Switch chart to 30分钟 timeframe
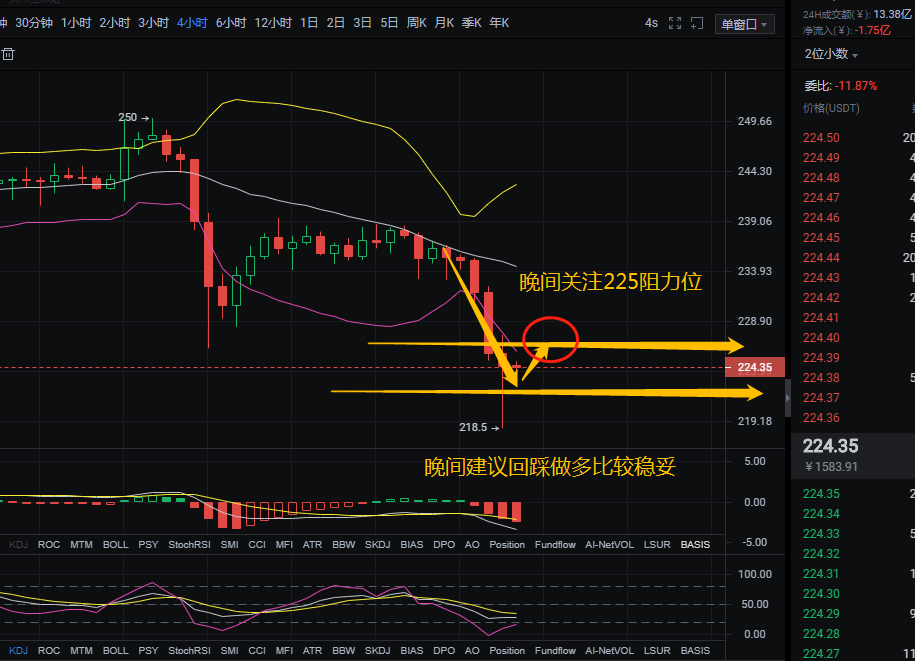915x661 pixels. tap(34, 23)
